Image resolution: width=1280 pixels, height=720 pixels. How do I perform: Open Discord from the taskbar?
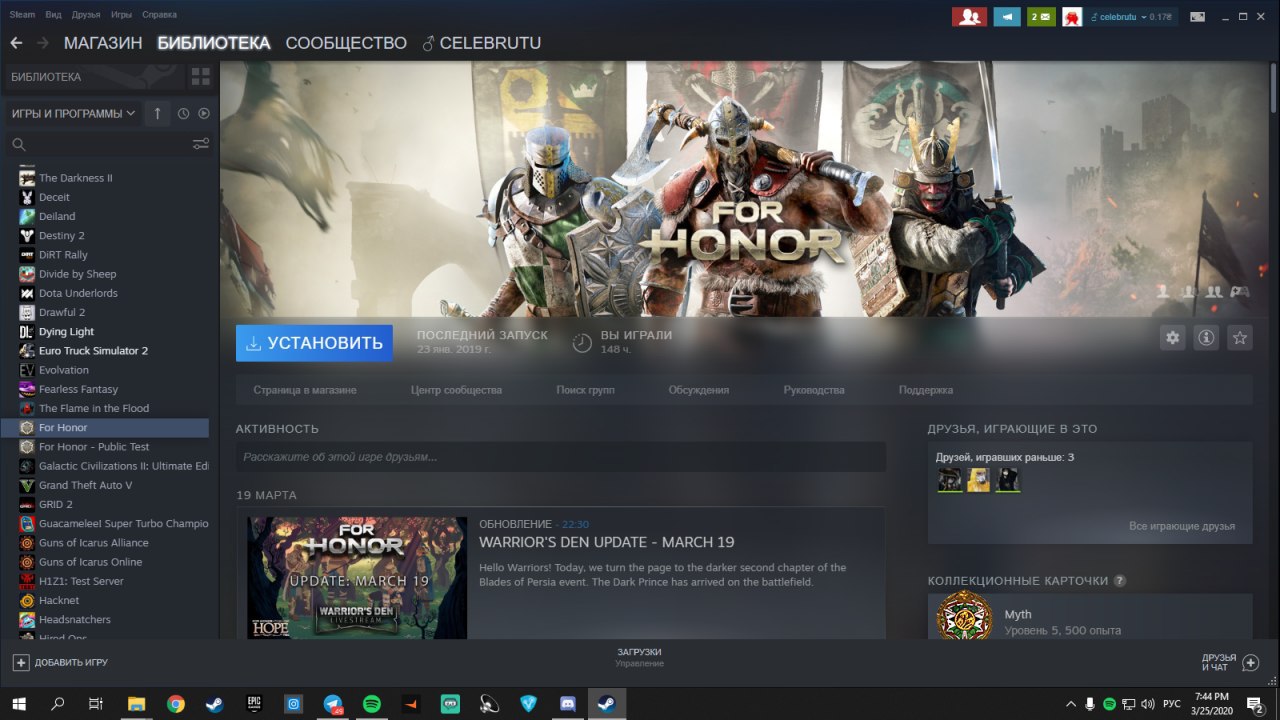(567, 703)
